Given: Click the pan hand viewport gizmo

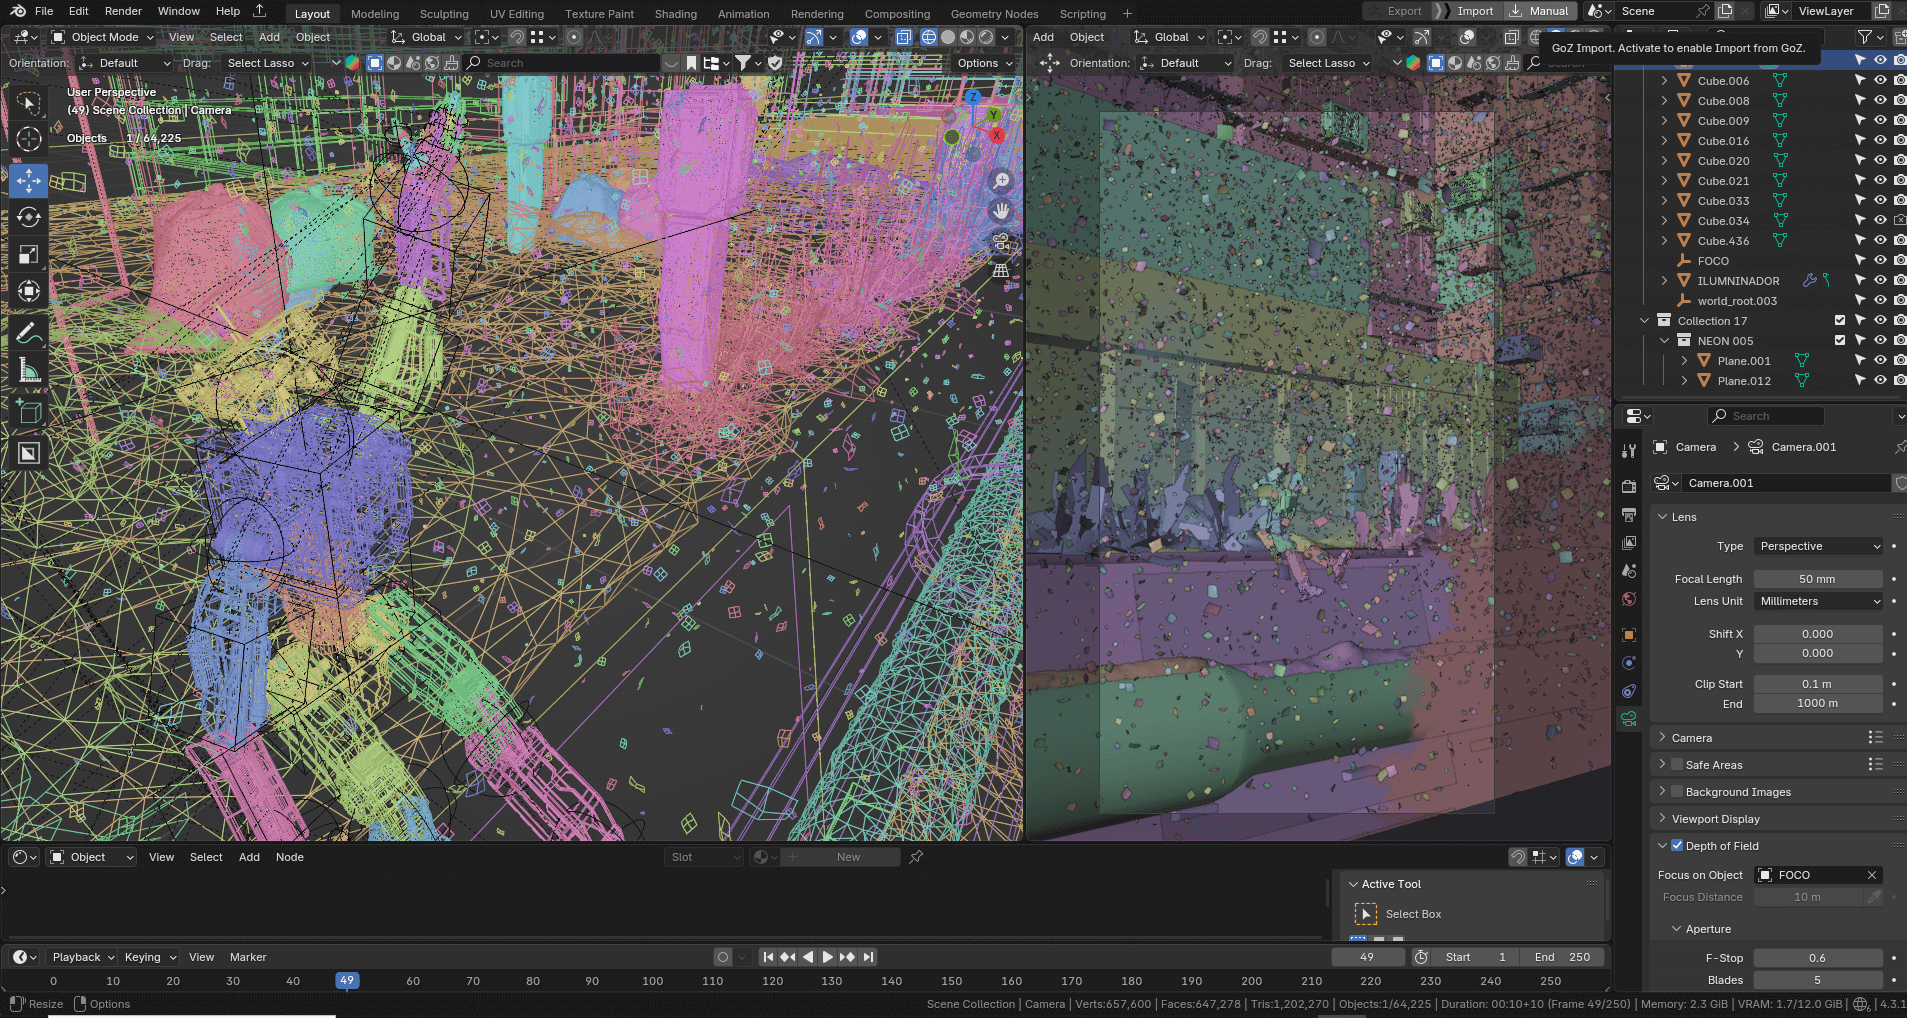Looking at the screenshot, I should click(1001, 211).
